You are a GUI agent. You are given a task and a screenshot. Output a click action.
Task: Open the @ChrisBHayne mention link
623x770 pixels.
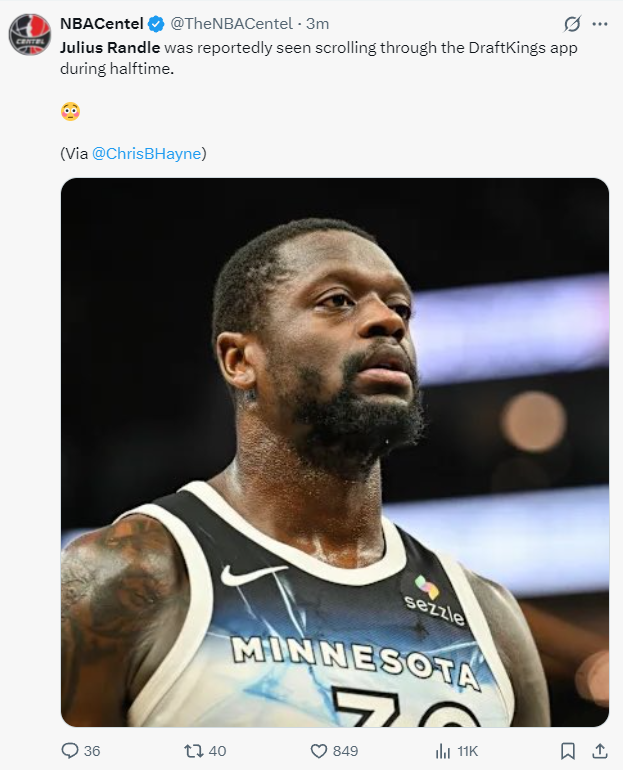tap(146, 154)
